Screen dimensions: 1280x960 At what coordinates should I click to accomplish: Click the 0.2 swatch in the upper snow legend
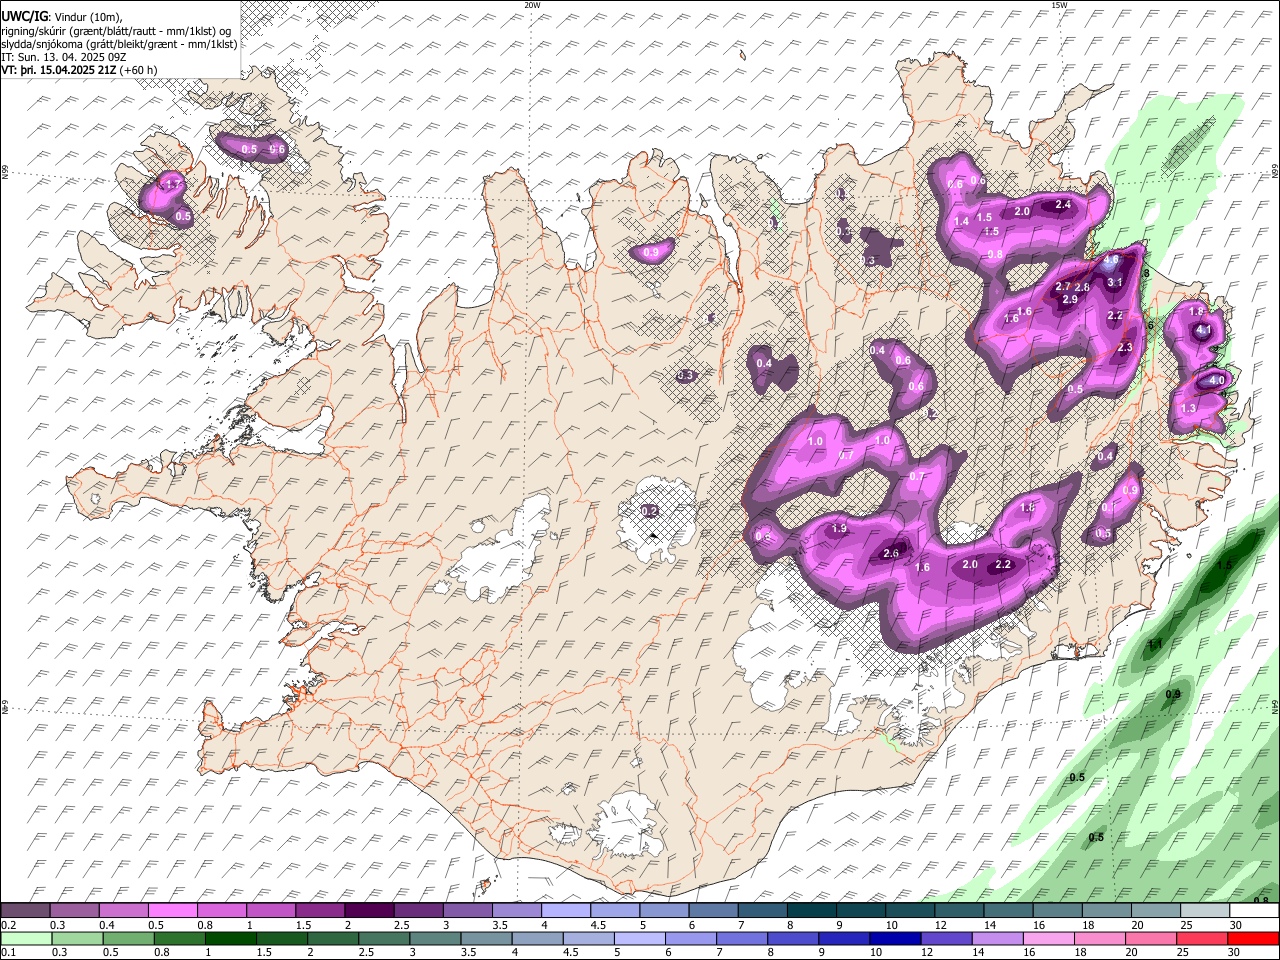tap(25, 910)
